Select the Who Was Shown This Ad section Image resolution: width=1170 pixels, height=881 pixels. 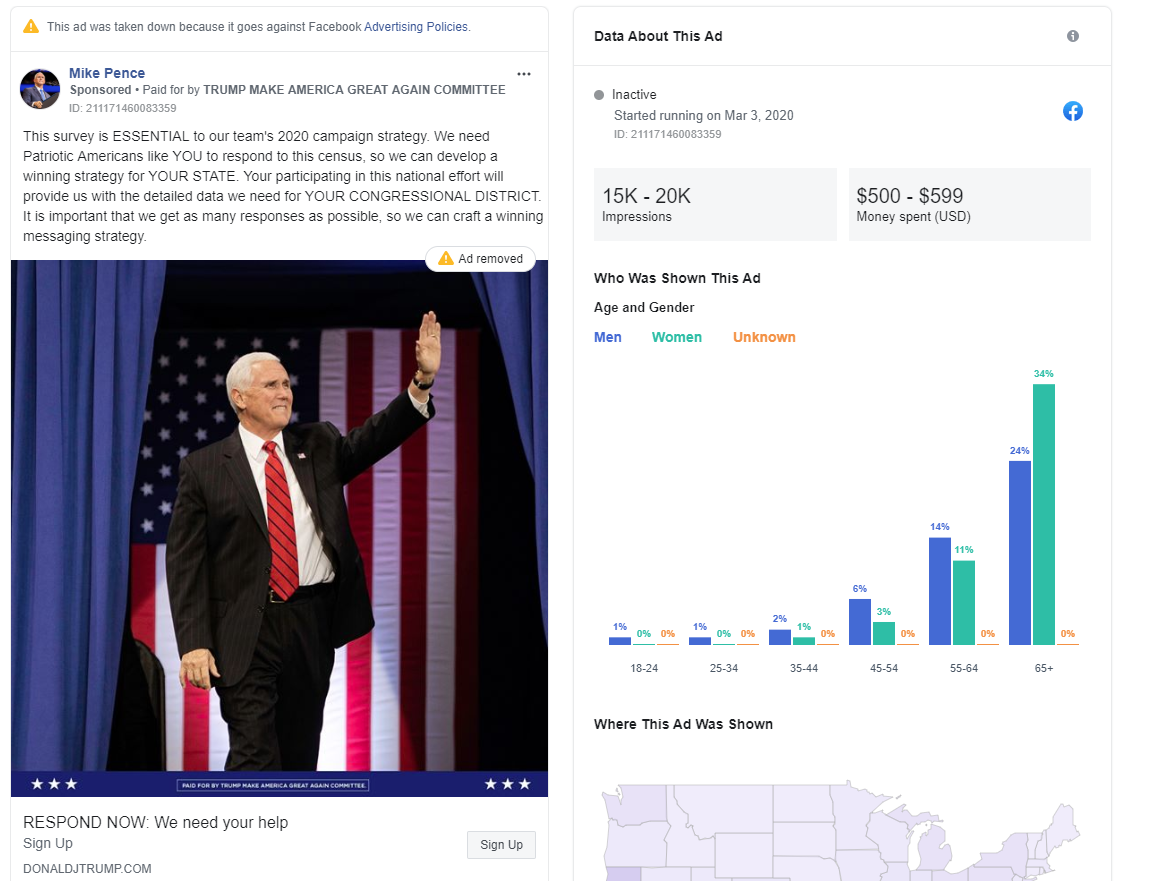point(677,278)
